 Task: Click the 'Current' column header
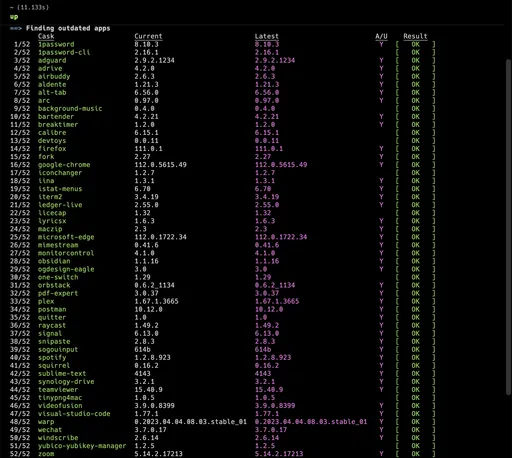148,36
